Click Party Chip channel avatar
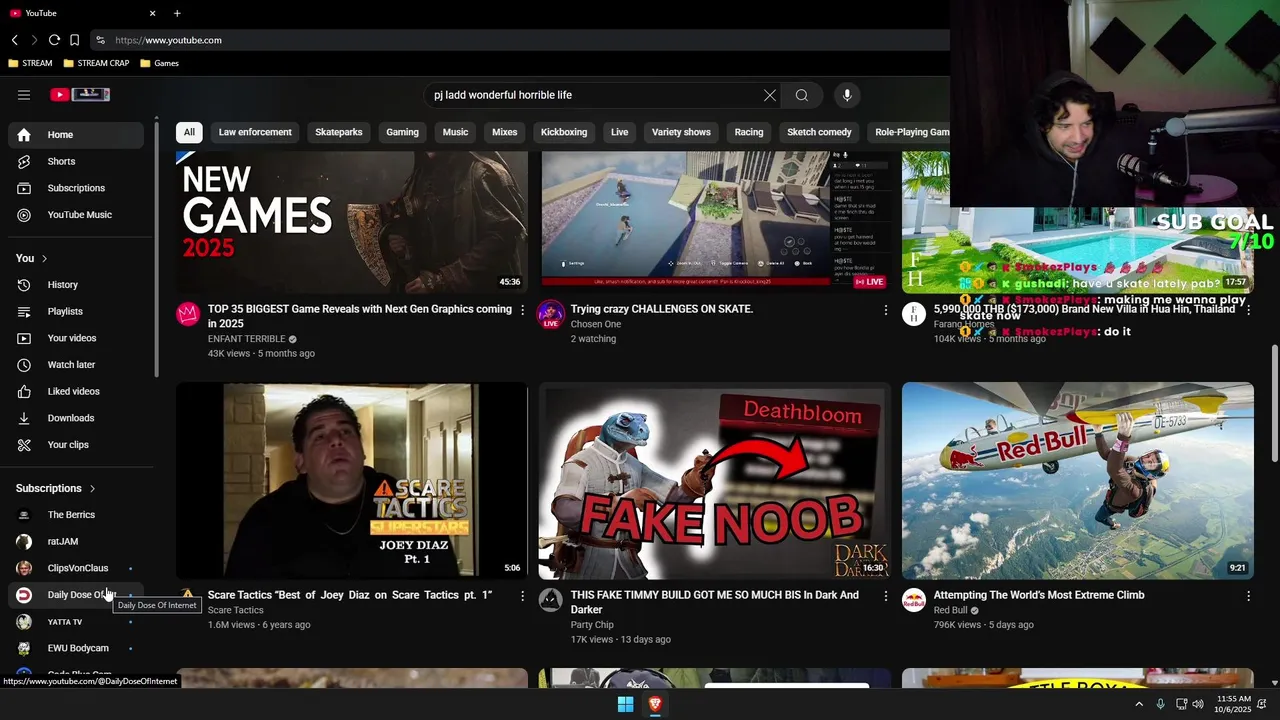 (x=551, y=600)
